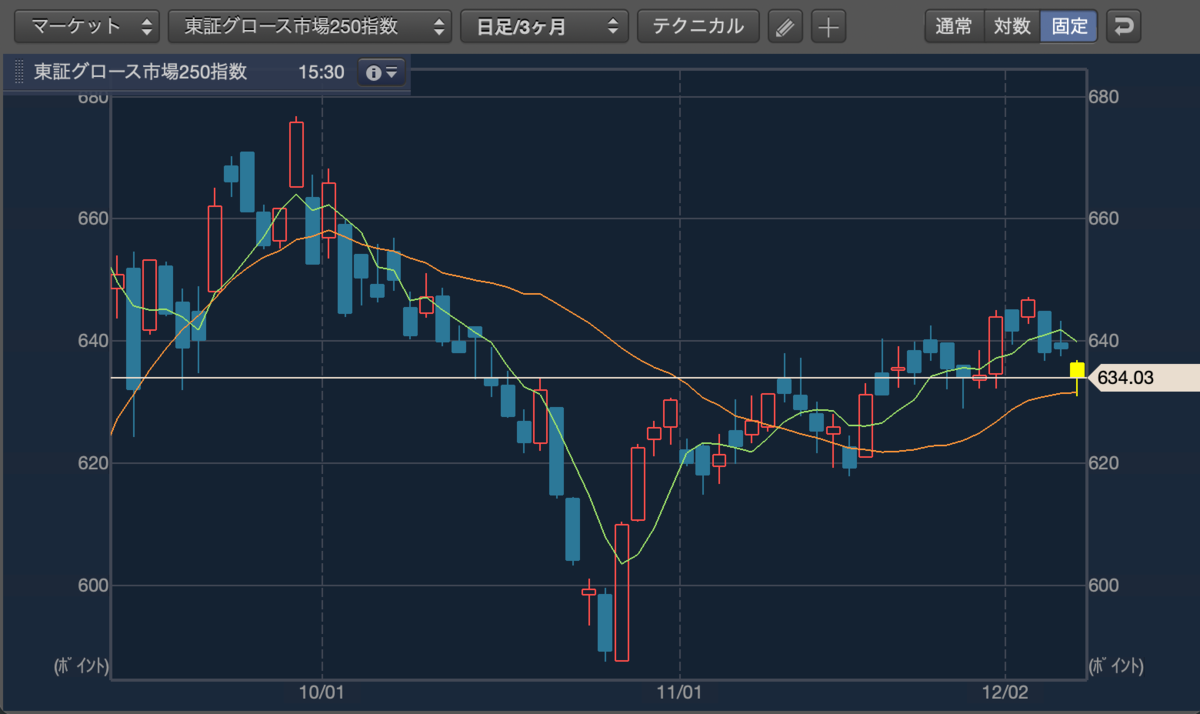
Task: Select the pencil drawing tool
Action: 785,27
